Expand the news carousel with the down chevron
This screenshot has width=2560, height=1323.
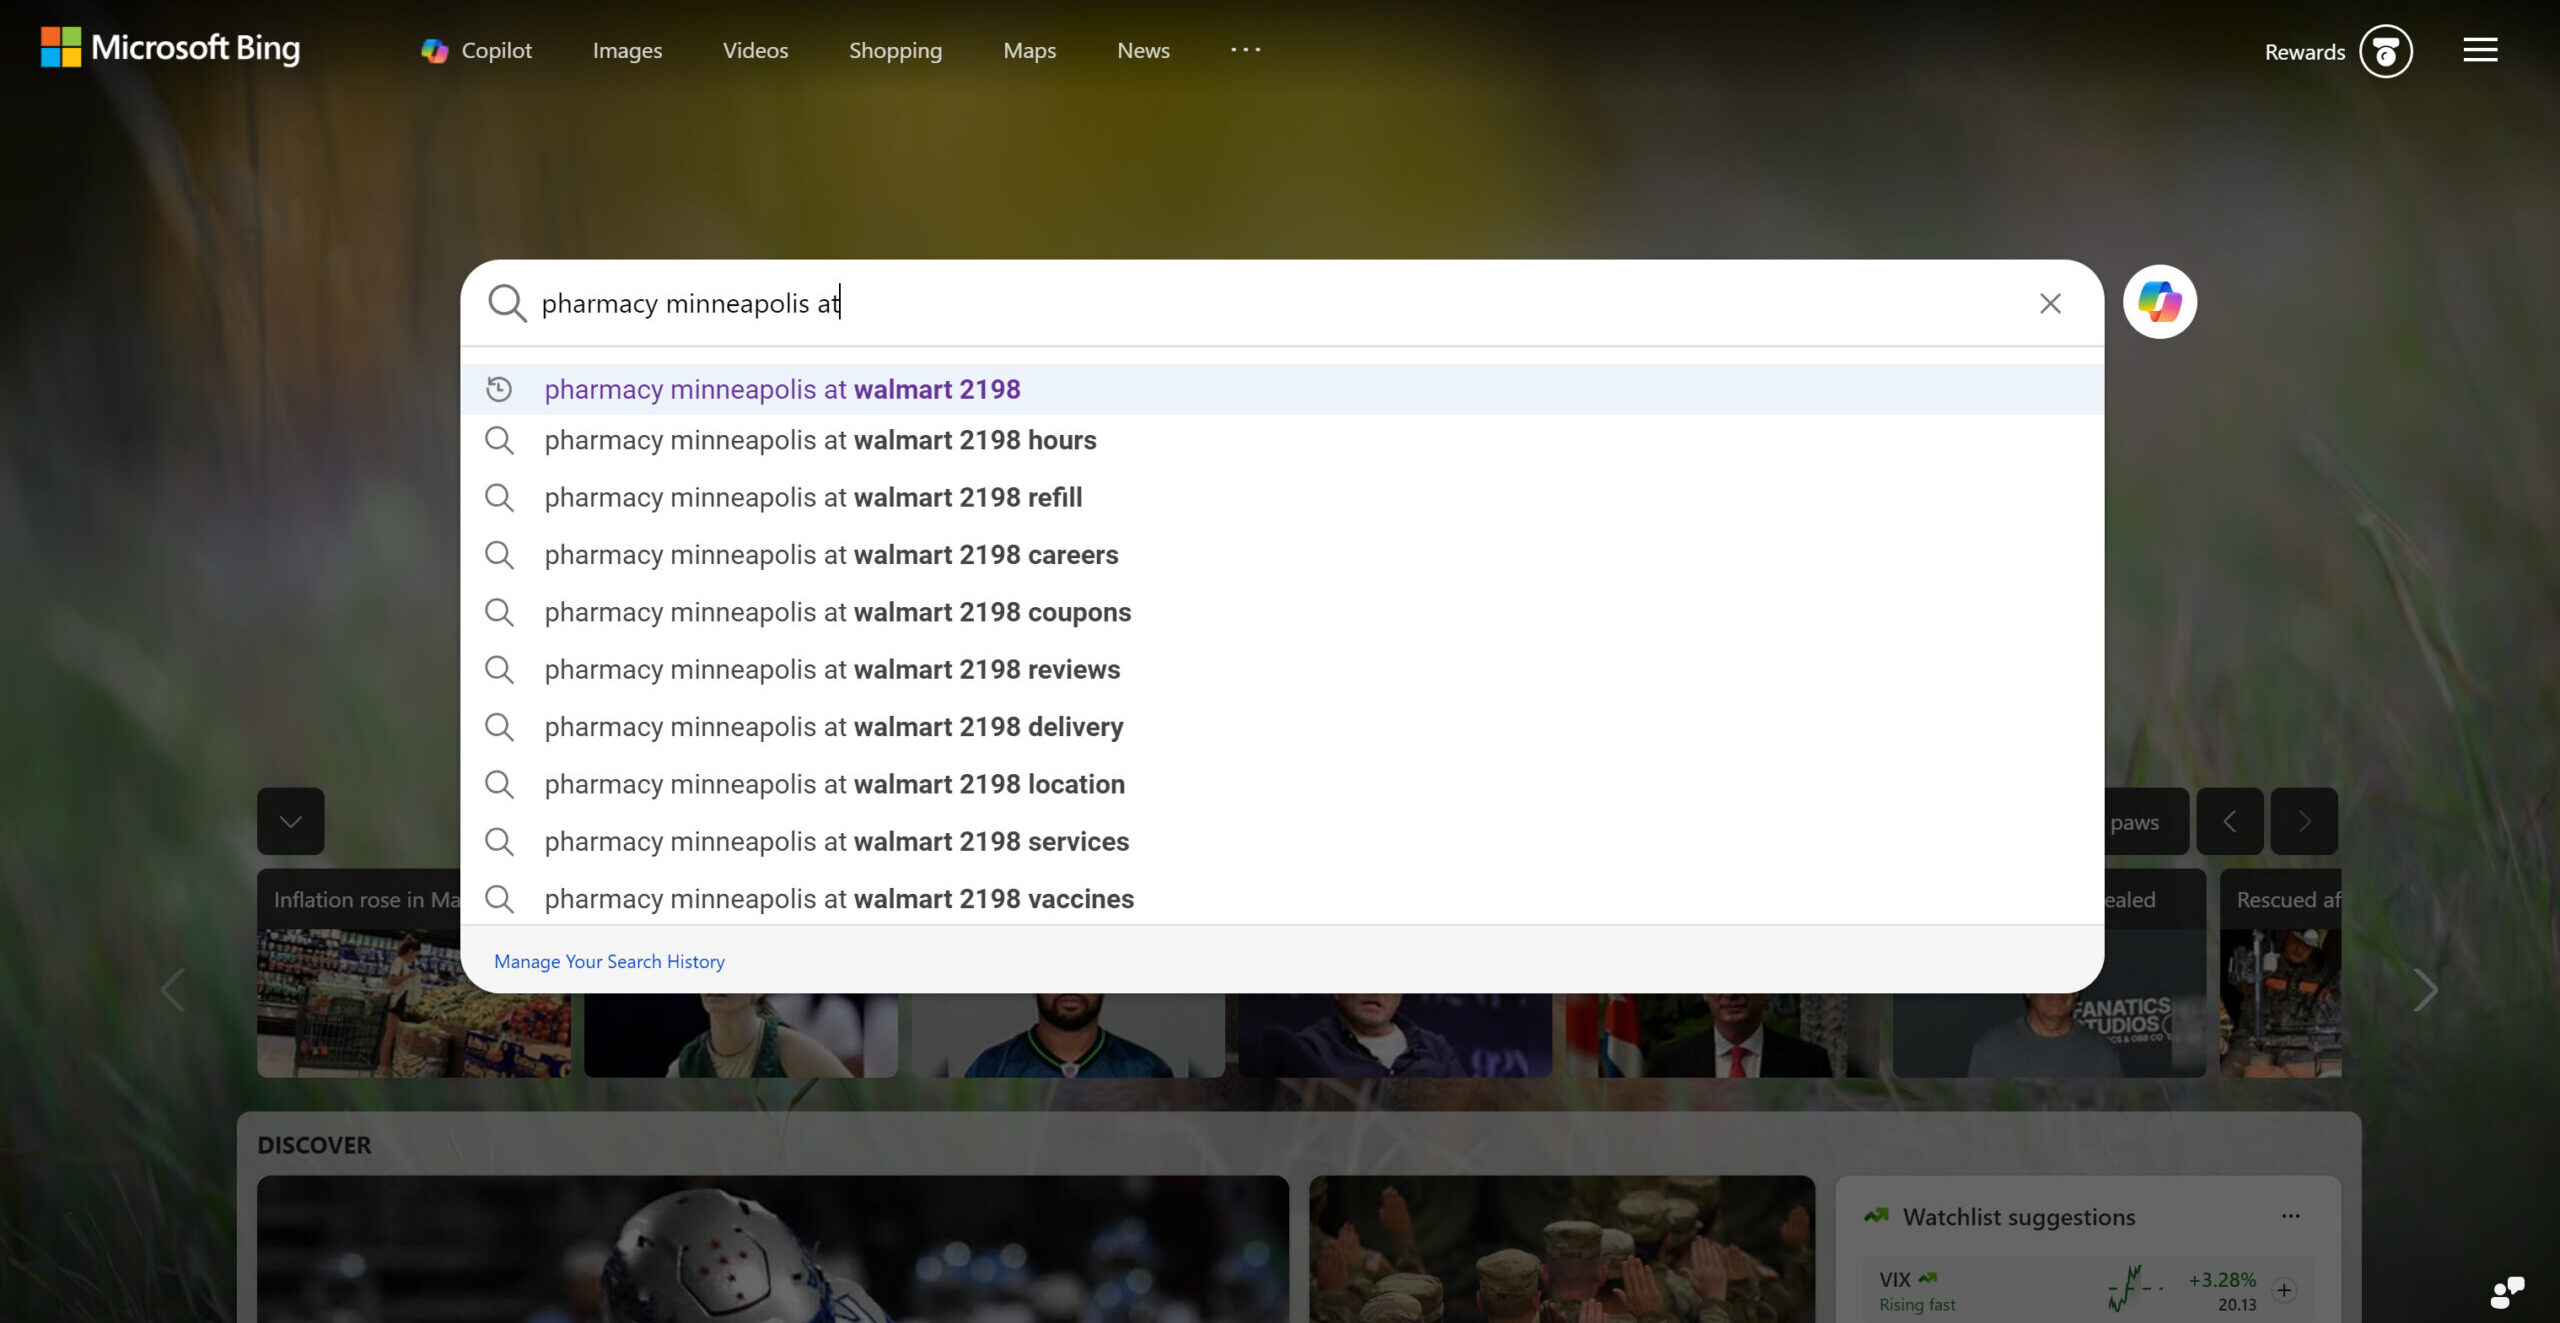point(290,821)
